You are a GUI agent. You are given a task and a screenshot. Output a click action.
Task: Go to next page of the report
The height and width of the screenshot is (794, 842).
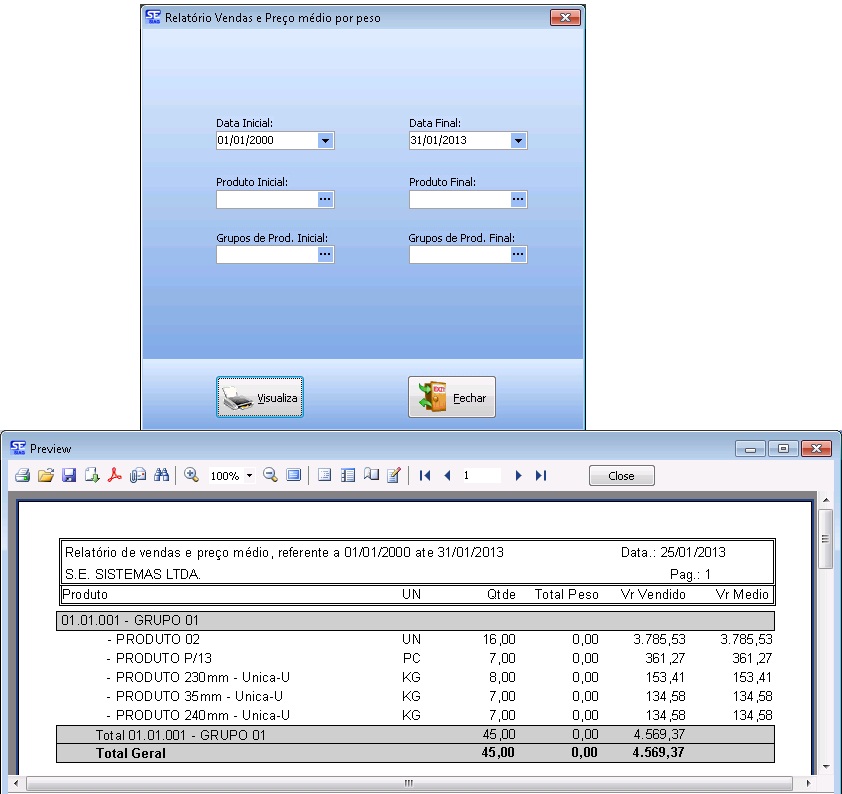tap(518, 476)
